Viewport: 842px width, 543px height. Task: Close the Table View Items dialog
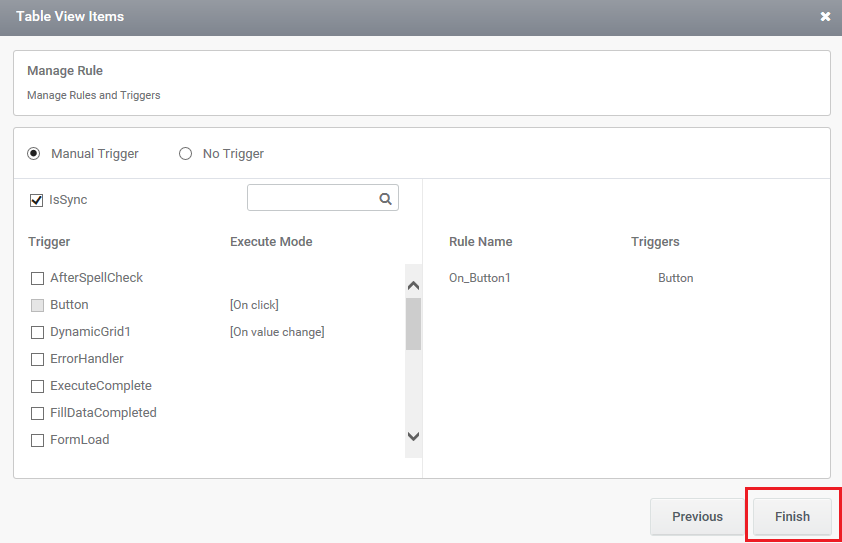tap(825, 17)
